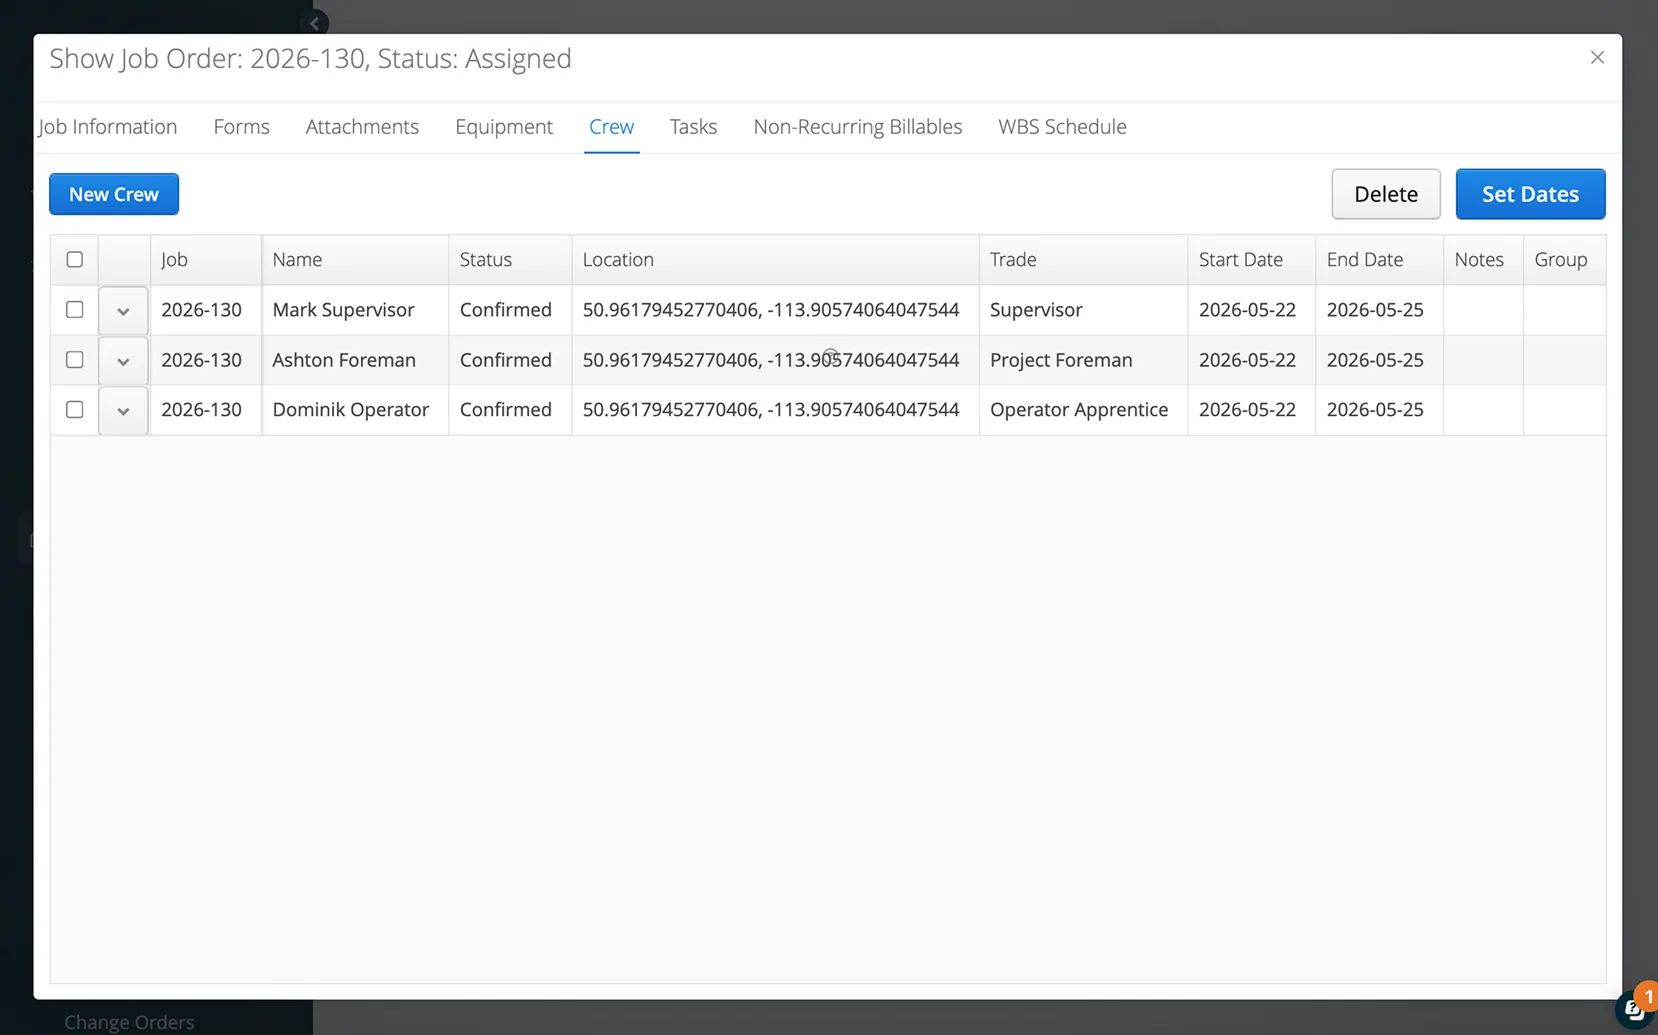The height and width of the screenshot is (1035, 1658).
Task: Check the box for Dominik Operator
Action: pyautogui.click(x=75, y=410)
